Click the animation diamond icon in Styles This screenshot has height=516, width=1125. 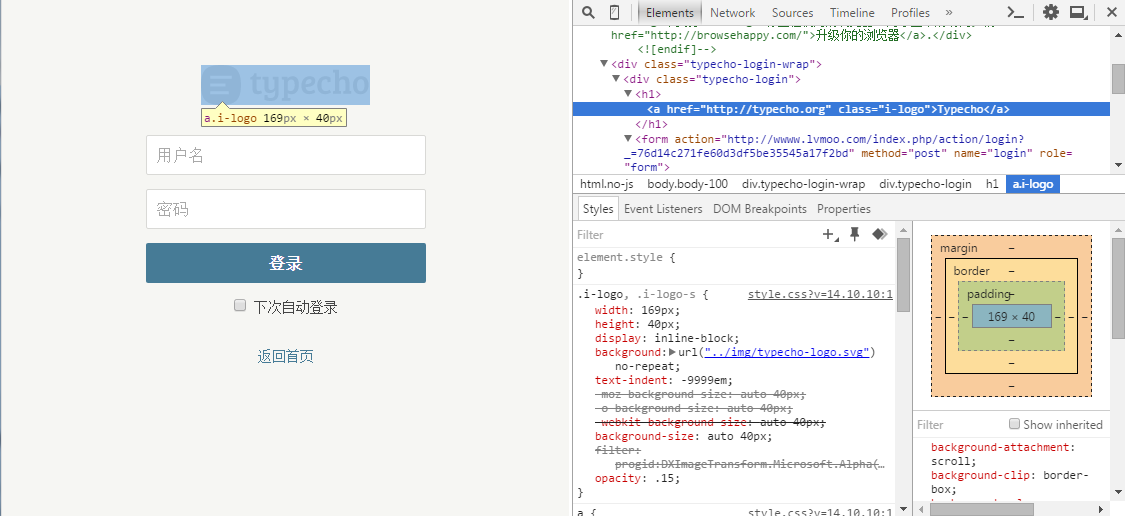[879, 234]
